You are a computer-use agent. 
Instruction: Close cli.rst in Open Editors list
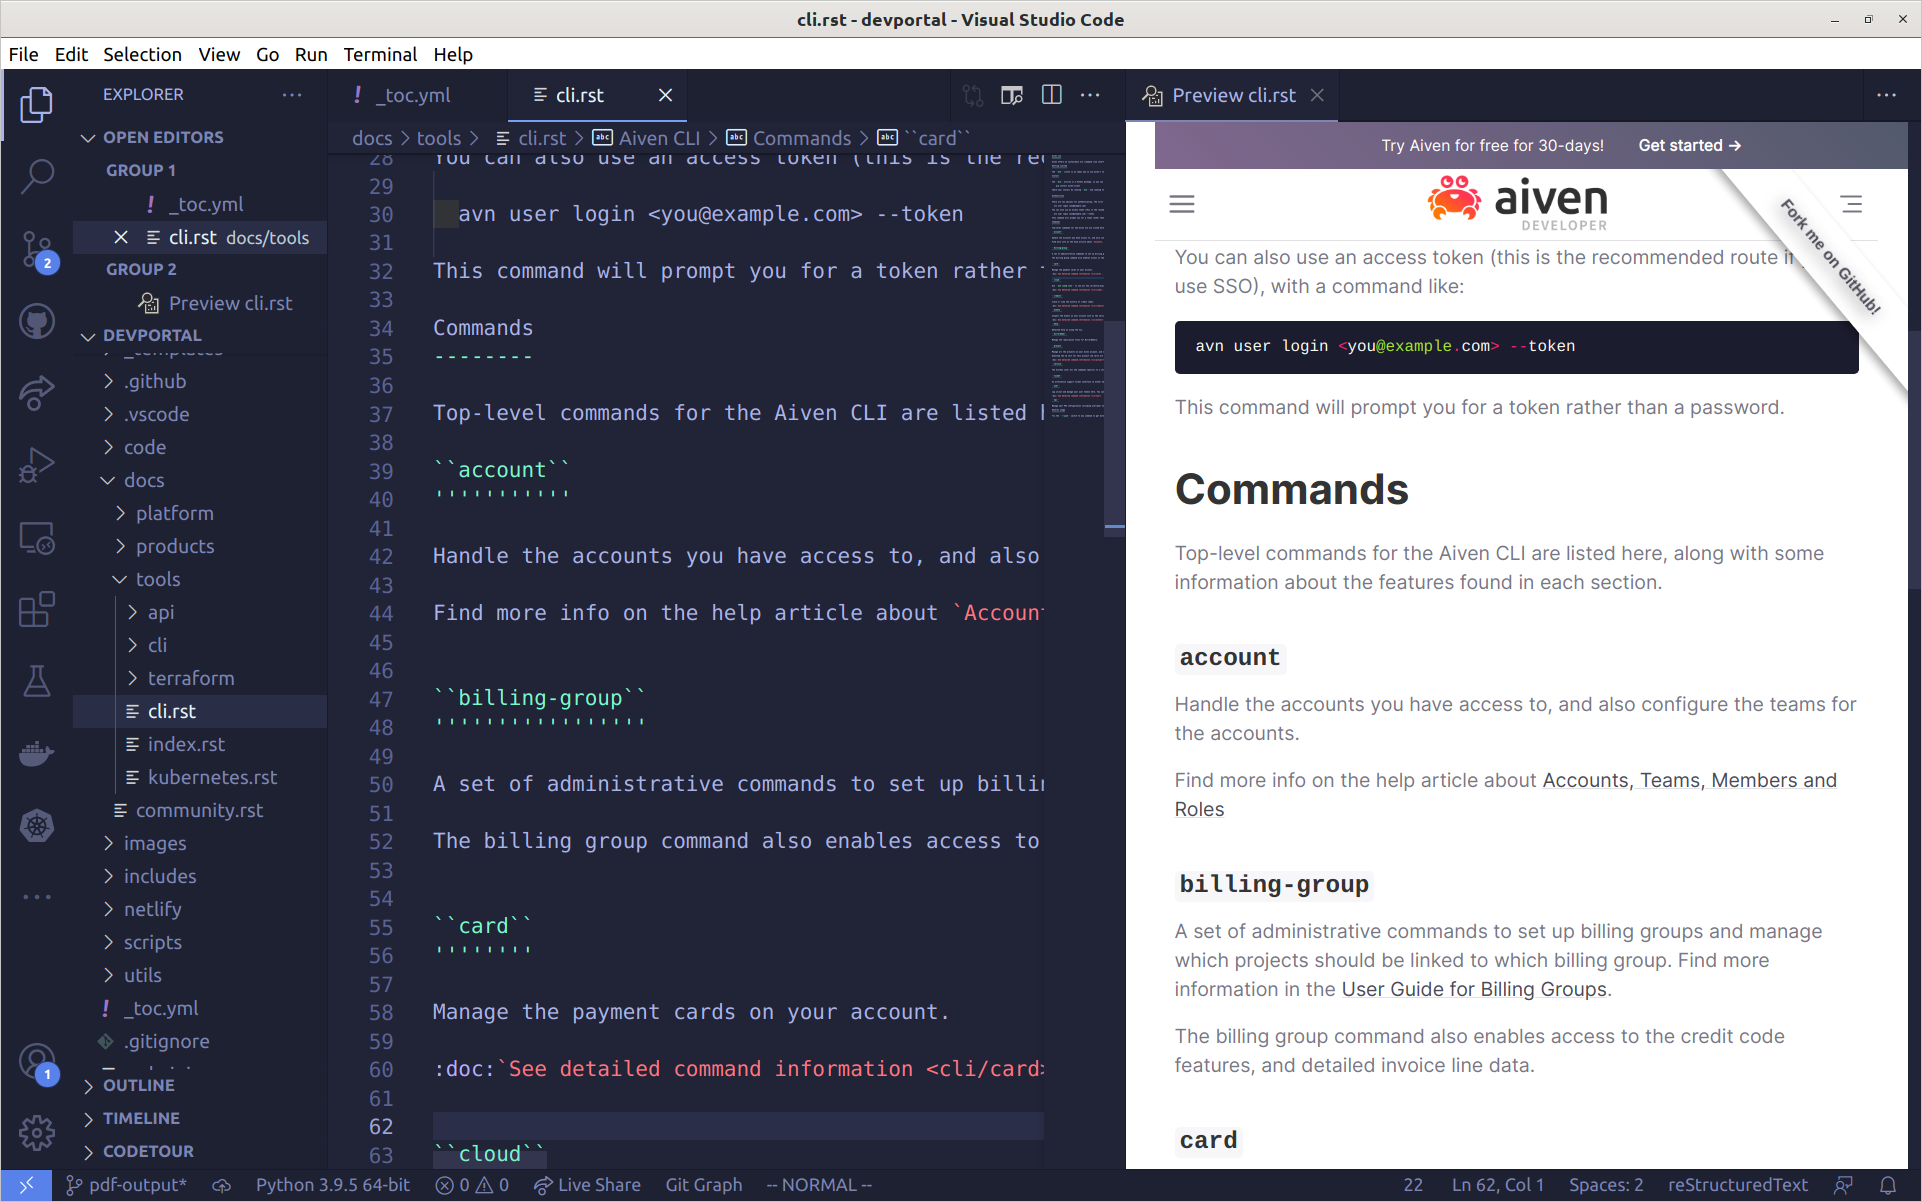click(121, 237)
